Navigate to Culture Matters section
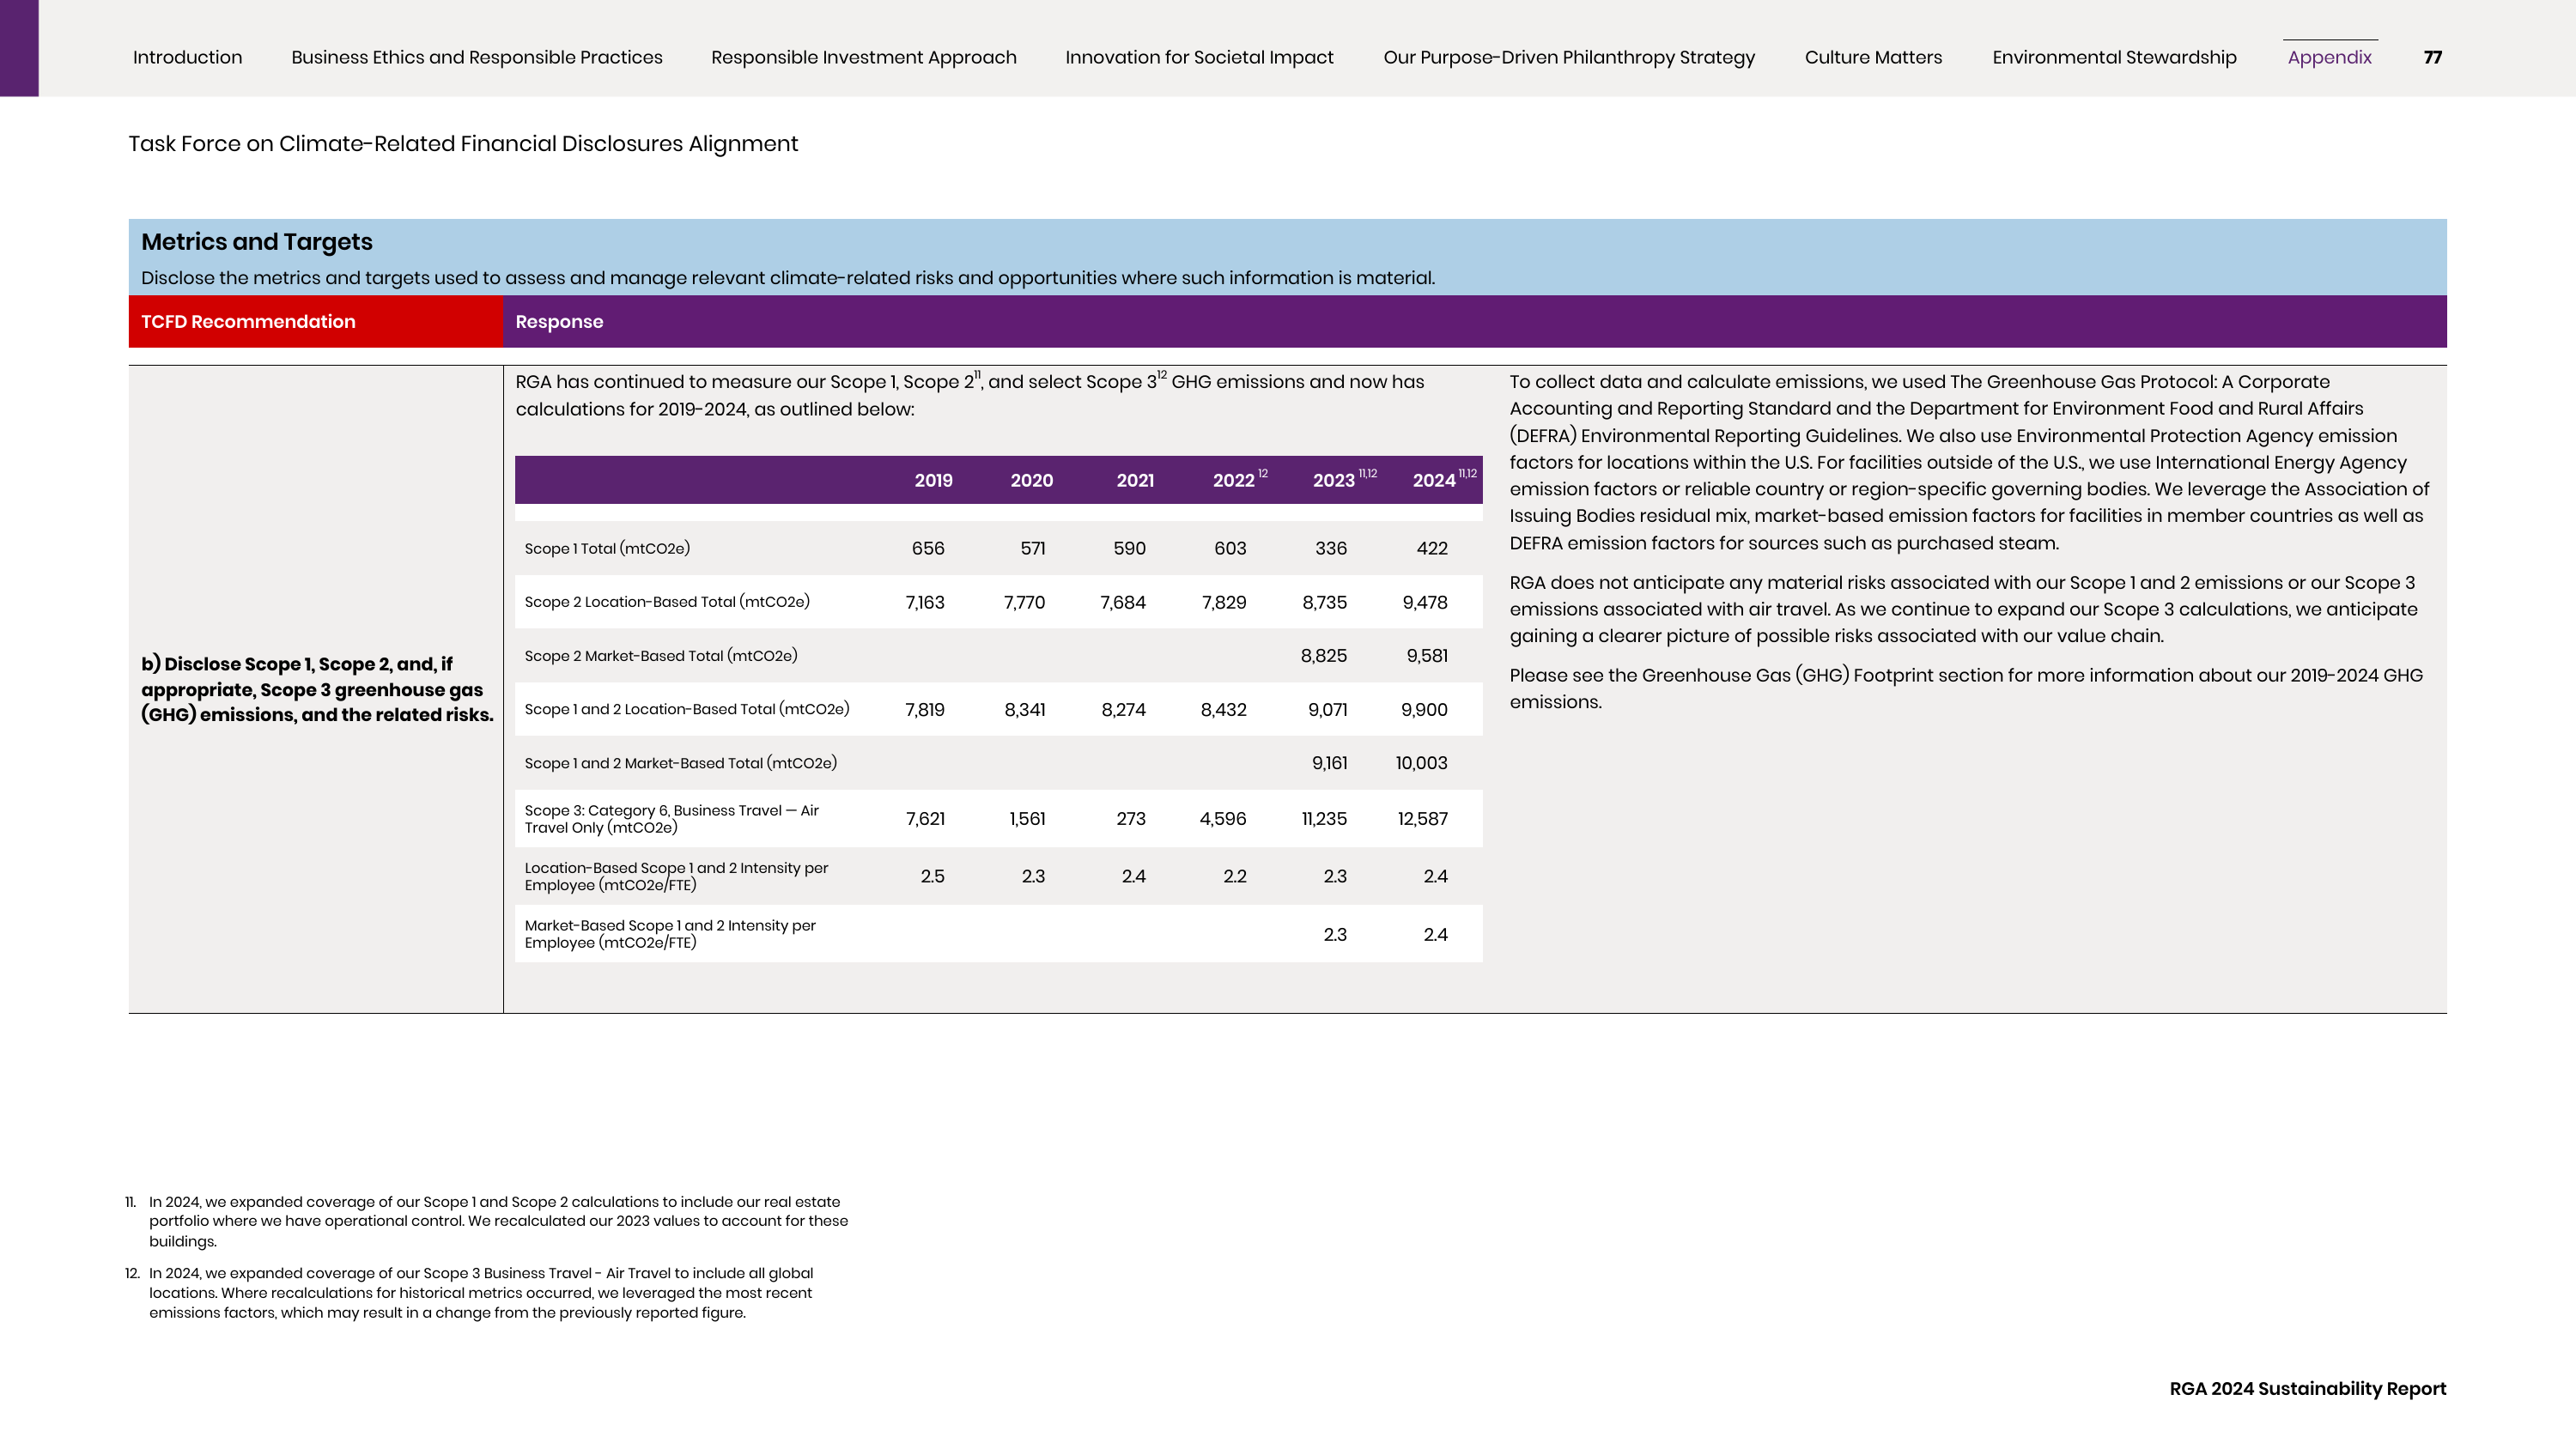 (1873, 57)
